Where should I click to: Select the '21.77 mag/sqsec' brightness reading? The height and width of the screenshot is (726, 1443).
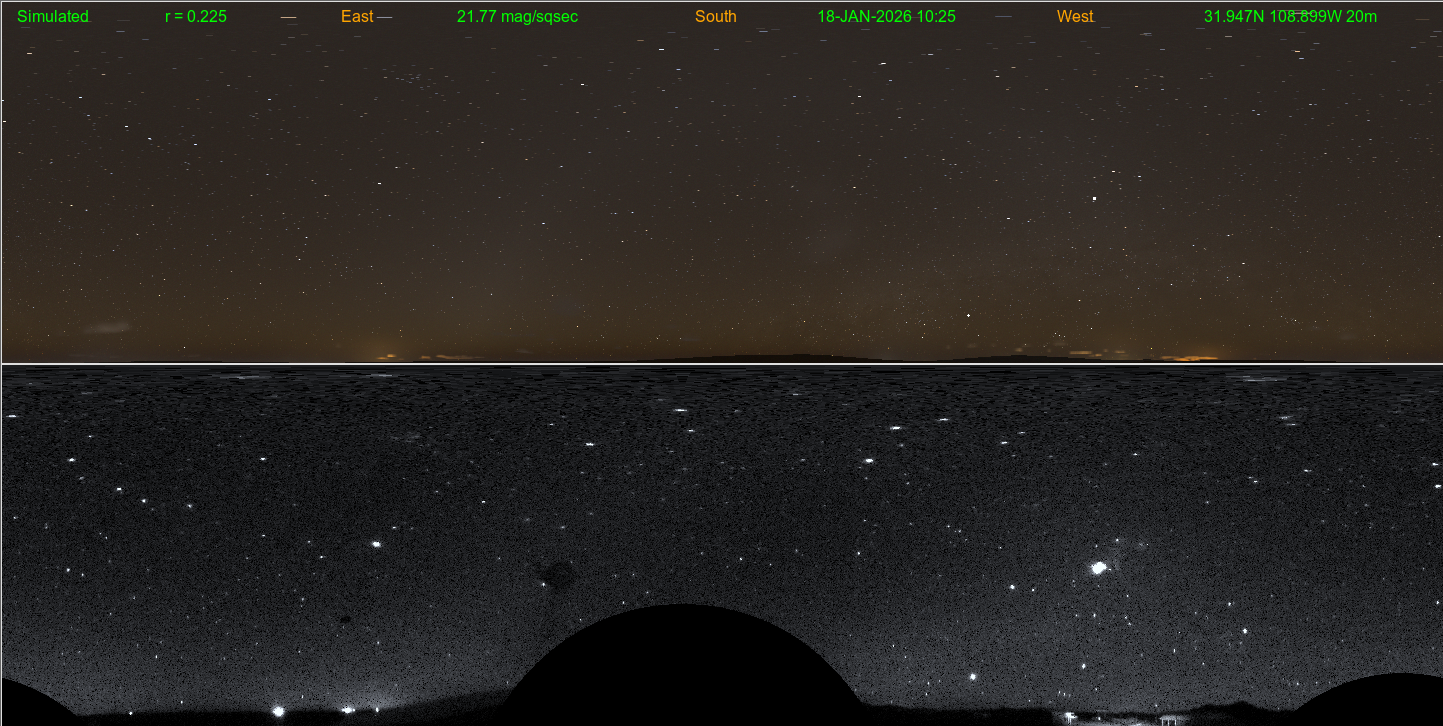[x=517, y=17]
